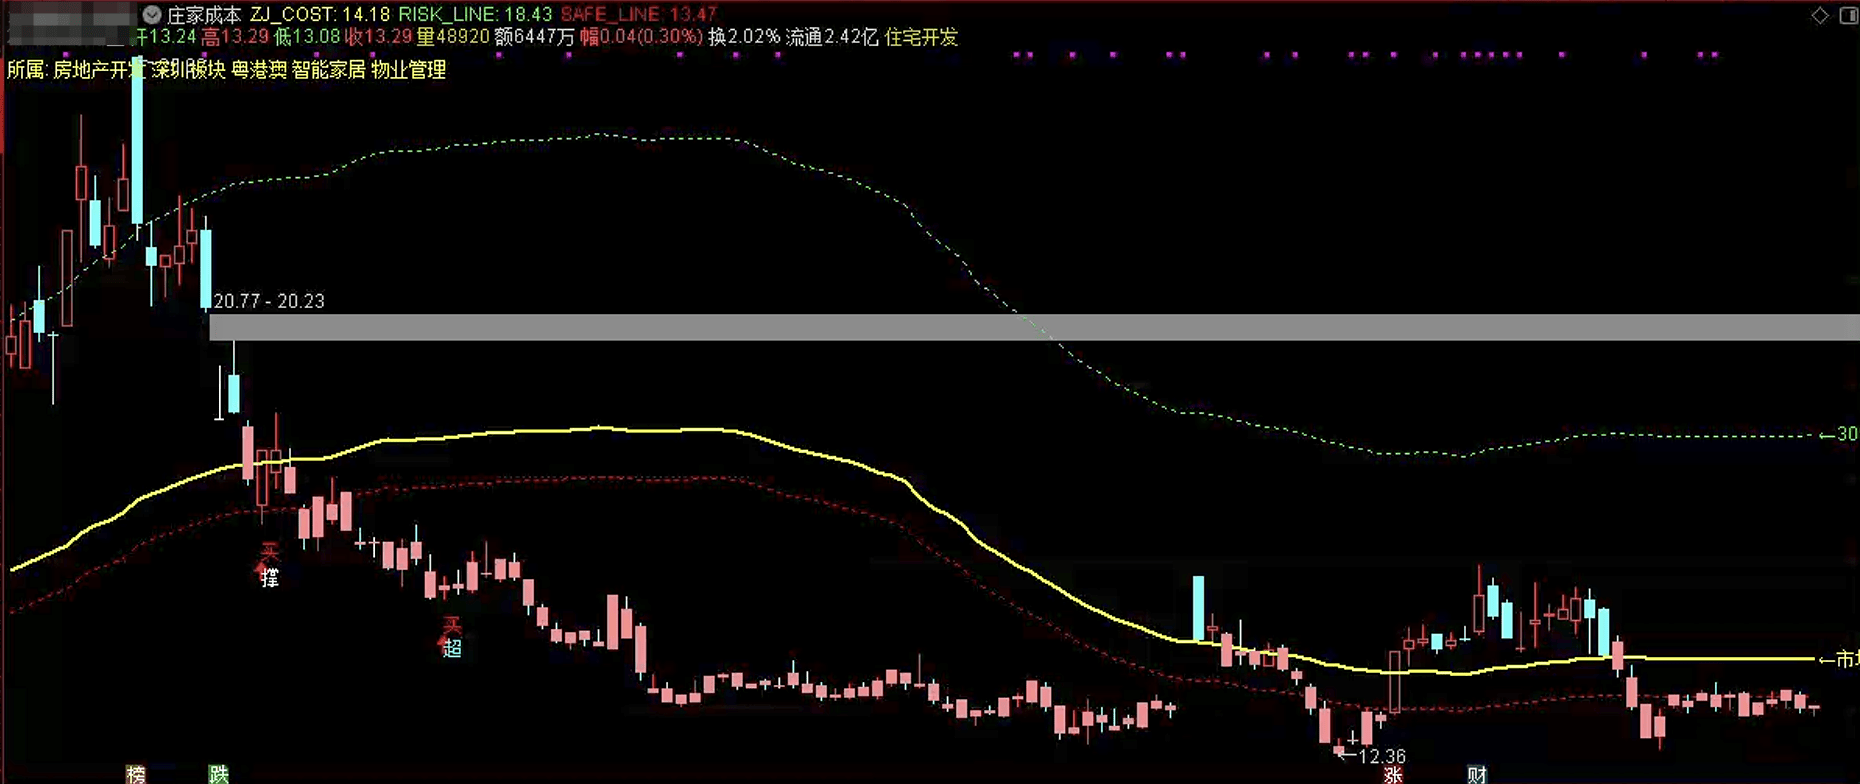
Task: Open the 粤港澳 concept sector link
Action: pos(259,70)
